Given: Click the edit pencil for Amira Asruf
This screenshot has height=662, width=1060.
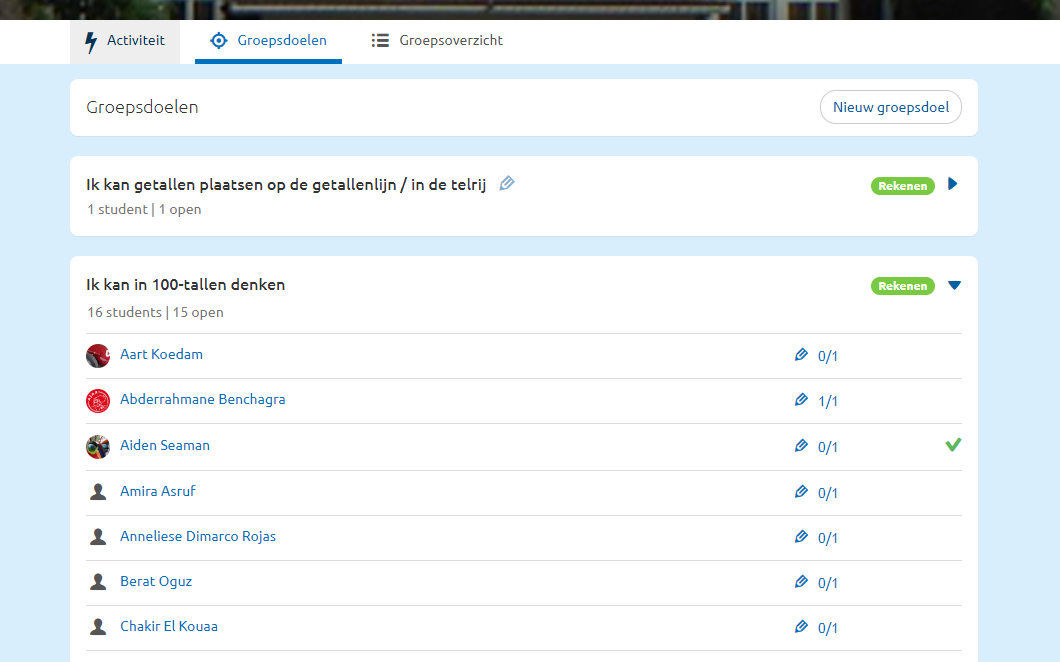Looking at the screenshot, I should coord(801,492).
